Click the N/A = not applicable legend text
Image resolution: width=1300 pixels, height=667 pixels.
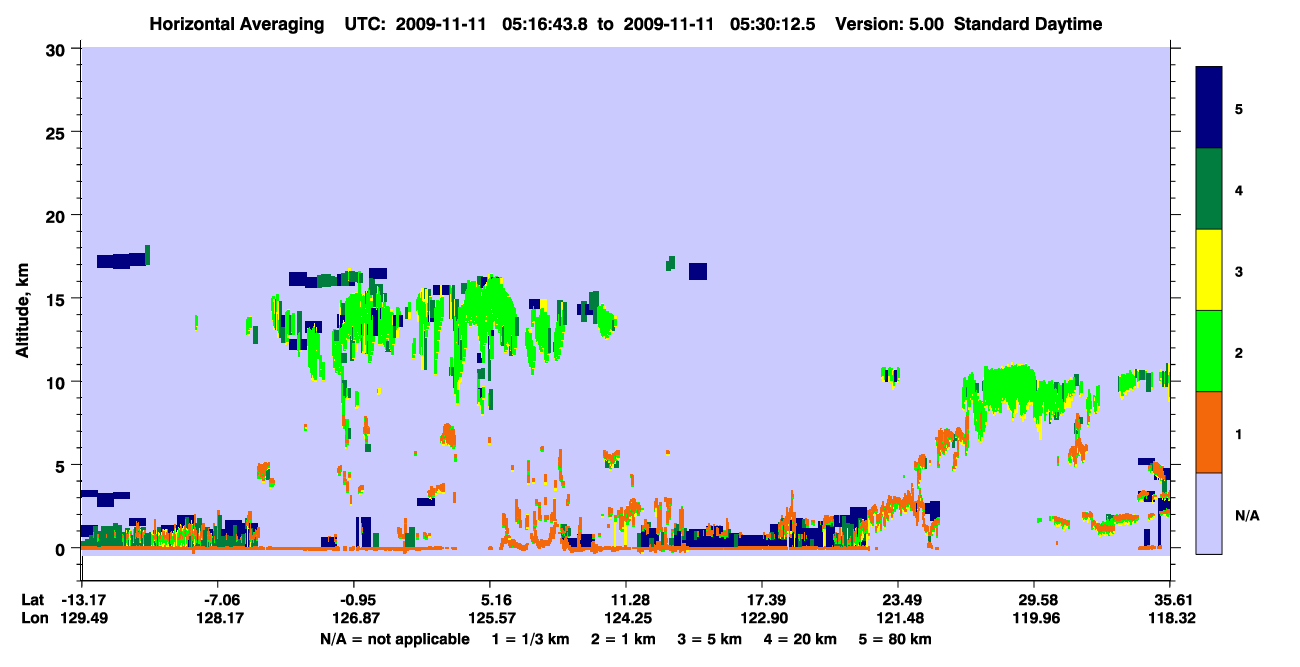[x=394, y=639]
